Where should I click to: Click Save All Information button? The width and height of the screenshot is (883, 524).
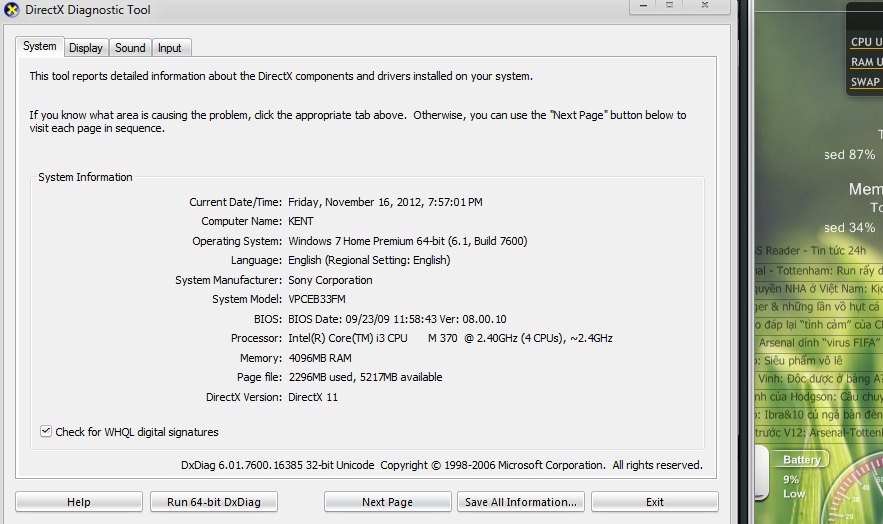[x=521, y=502]
